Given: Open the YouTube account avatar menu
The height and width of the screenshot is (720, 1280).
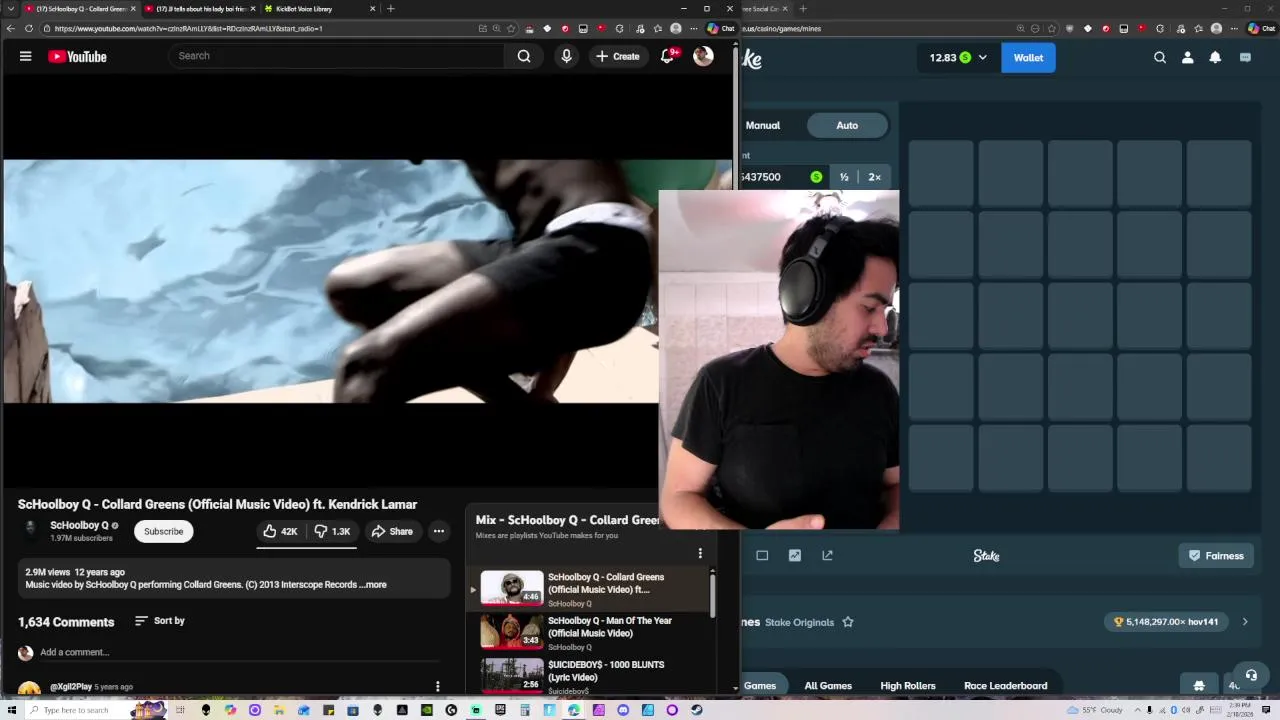Looking at the screenshot, I should coord(703,56).
